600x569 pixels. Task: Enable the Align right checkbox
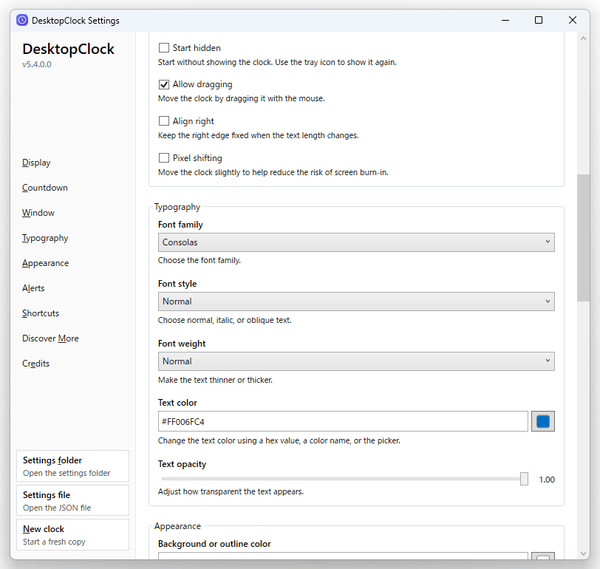(x=164, y=121)
